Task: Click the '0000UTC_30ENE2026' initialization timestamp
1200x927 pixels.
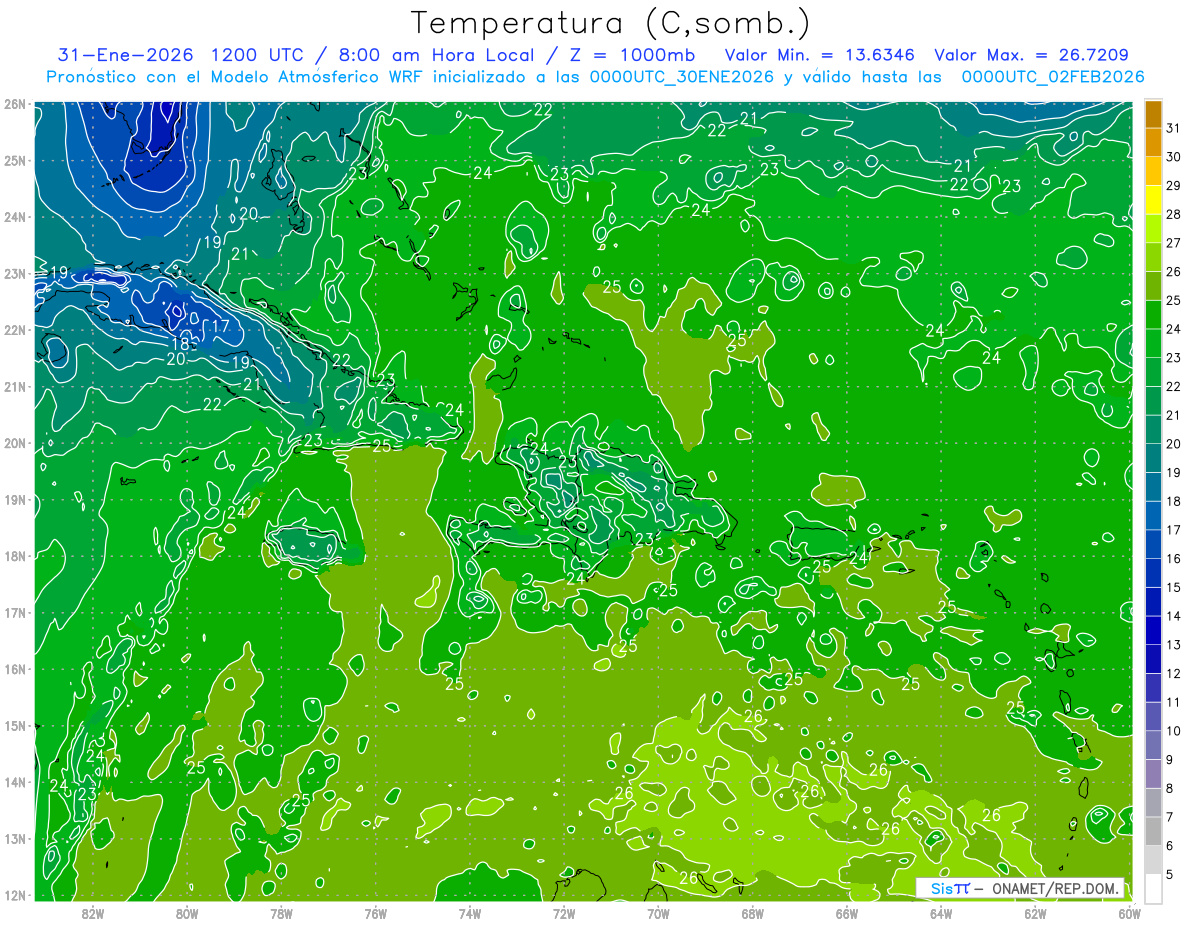Action: (x=682, y=77)
